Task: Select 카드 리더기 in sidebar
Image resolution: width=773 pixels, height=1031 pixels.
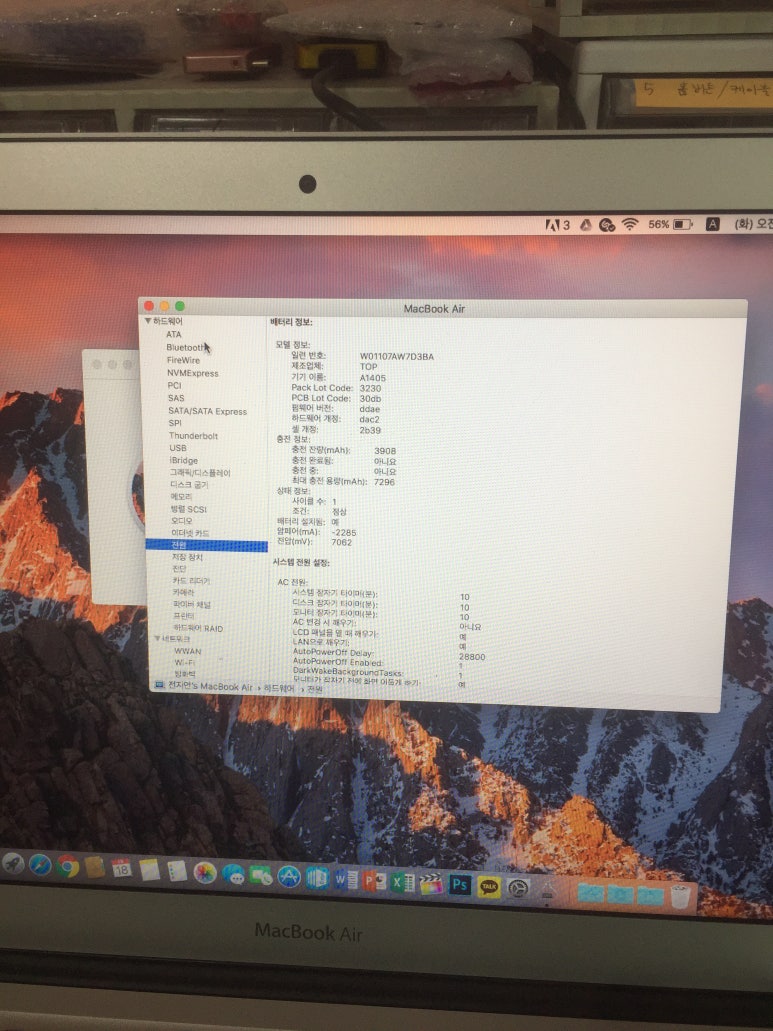Action: click(x=191, y=581)
